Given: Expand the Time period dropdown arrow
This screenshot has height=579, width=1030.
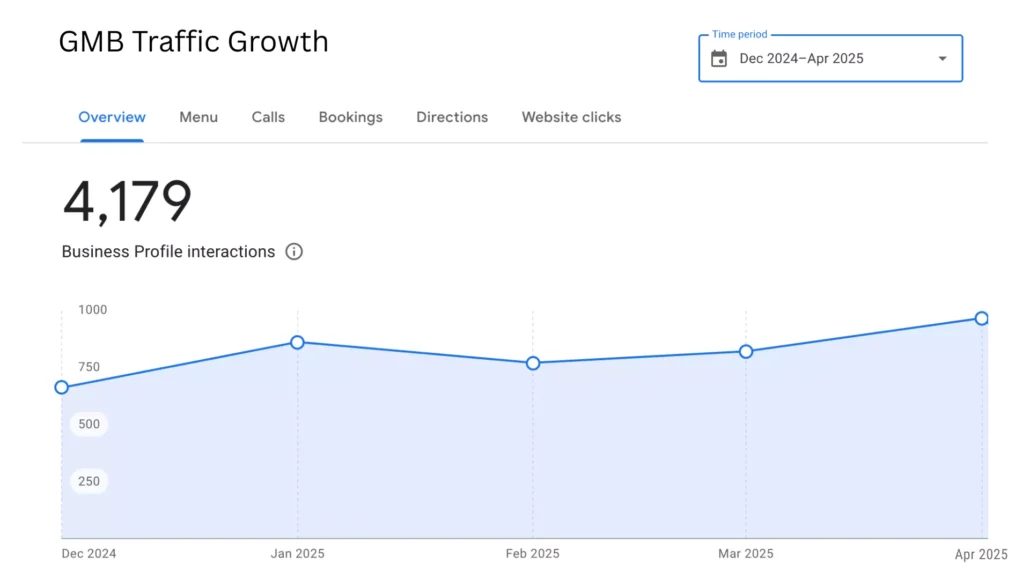Looking at the screenshot, I should coord(943,58).
